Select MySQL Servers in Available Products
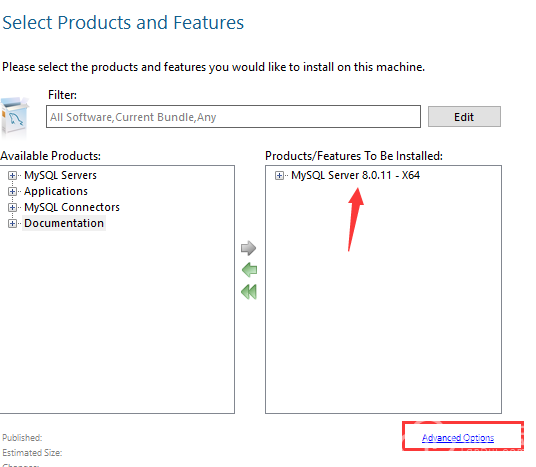This screenshot has width=536, height=467. (x=60, y=175)
